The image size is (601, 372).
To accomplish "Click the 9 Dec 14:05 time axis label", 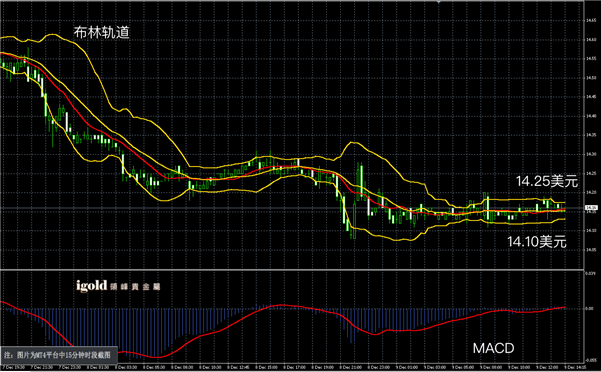I will [x=574, y=367].
